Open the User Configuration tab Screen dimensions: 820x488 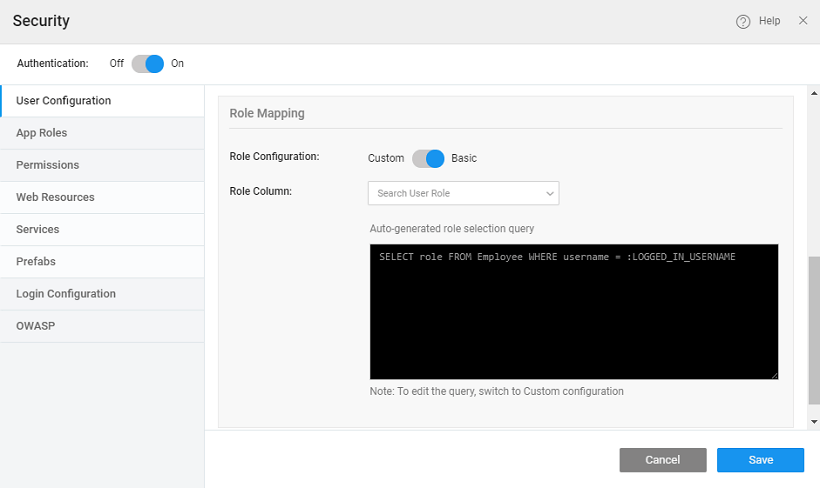(63, 101)
